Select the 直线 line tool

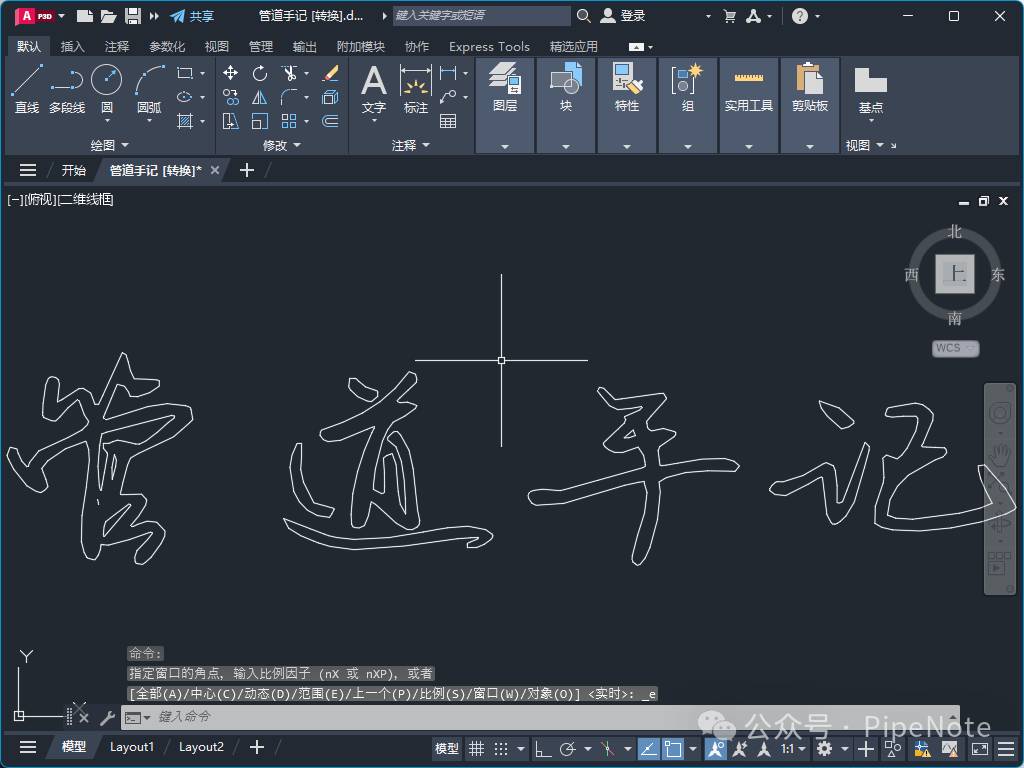coord(27,88)
